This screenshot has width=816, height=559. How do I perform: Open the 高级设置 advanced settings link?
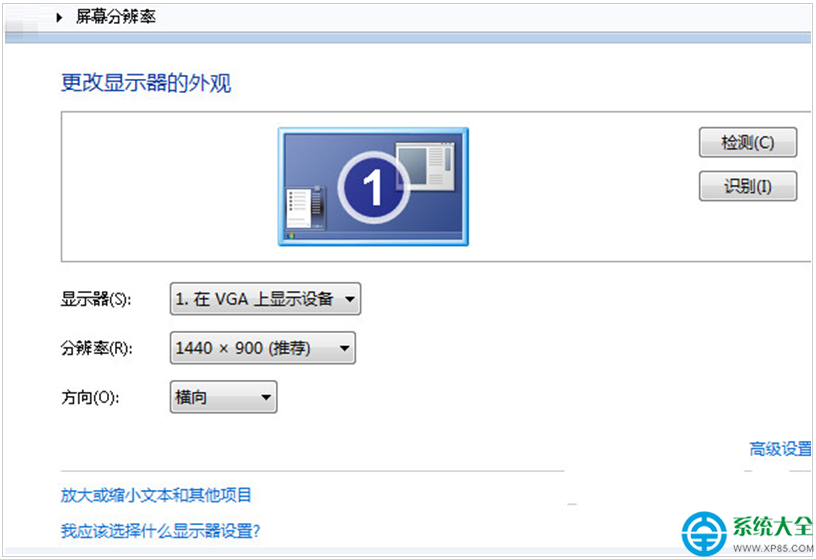coord(780,449)
